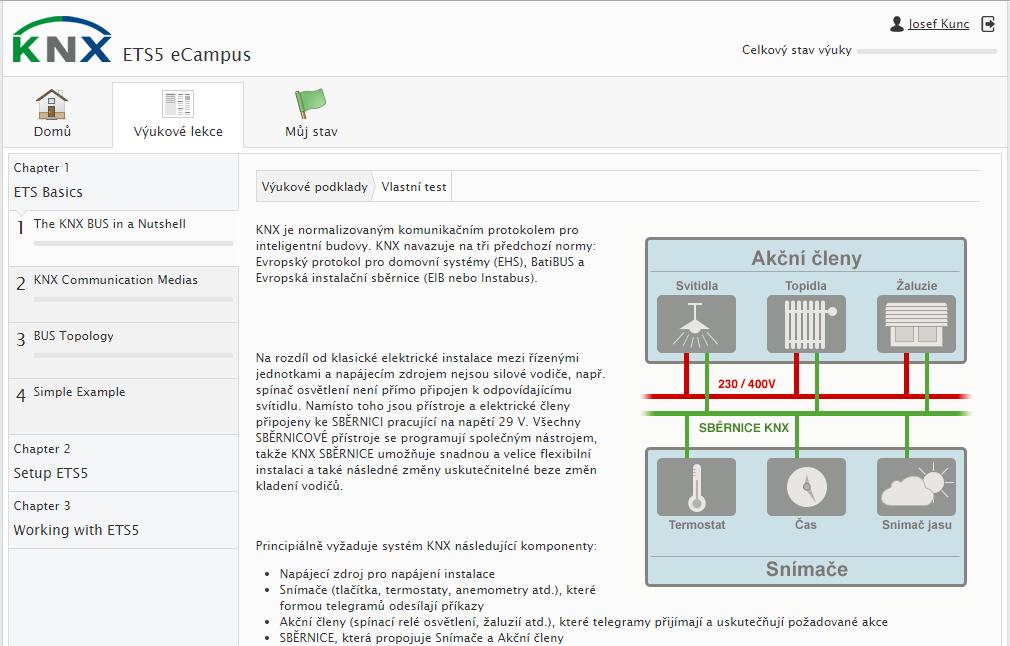Click the logout arrow icon

coord(988,24)
